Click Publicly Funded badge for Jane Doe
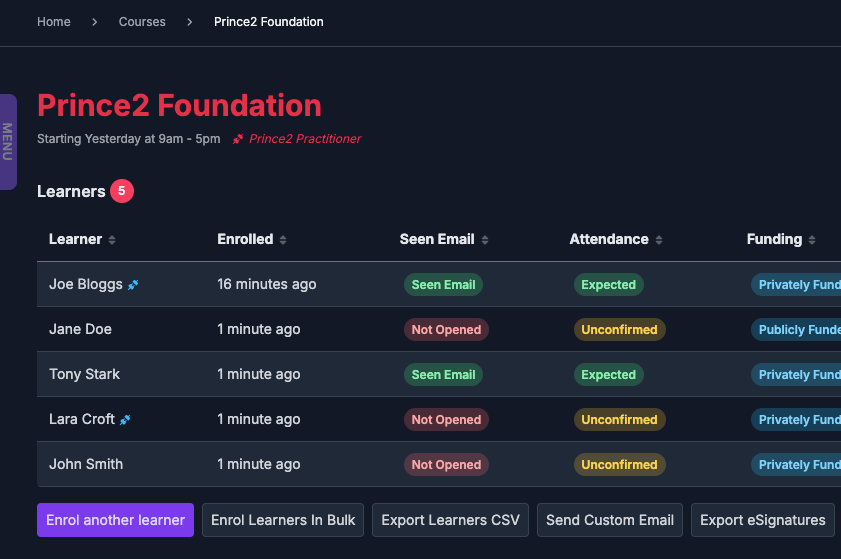841x559 pixels. 796,330
